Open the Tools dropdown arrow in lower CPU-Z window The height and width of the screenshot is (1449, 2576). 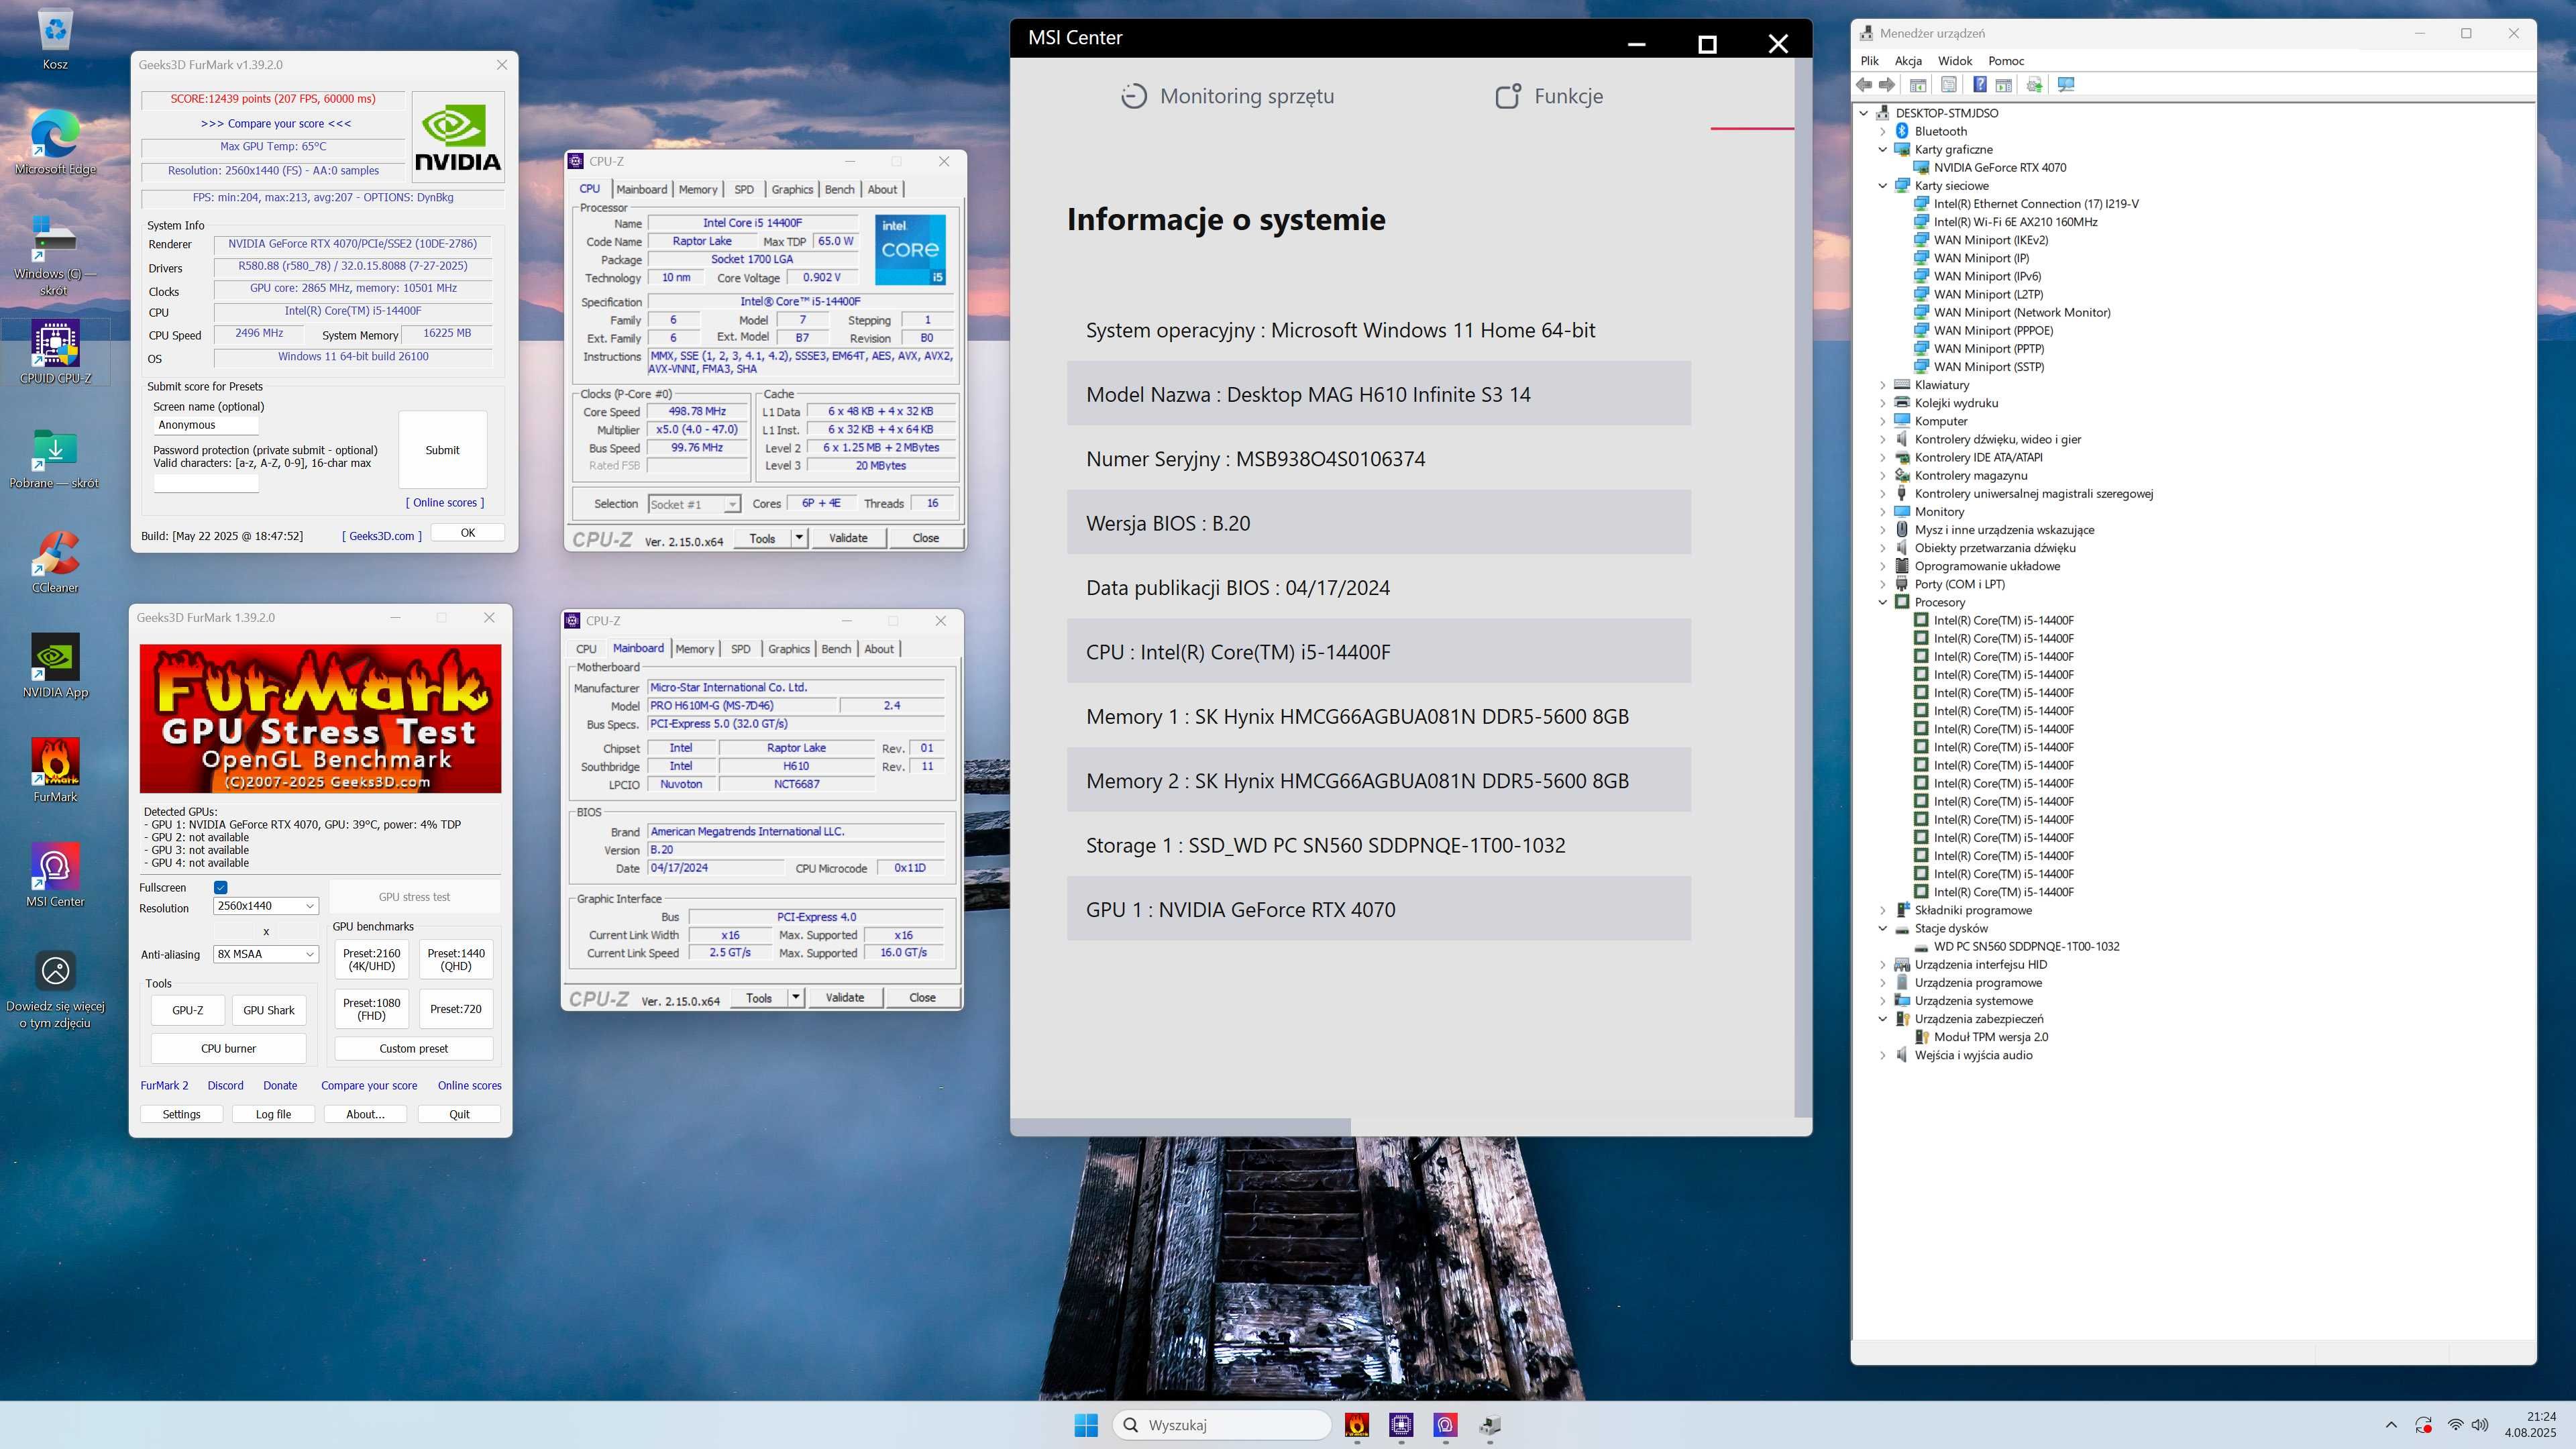coord(796,997)
